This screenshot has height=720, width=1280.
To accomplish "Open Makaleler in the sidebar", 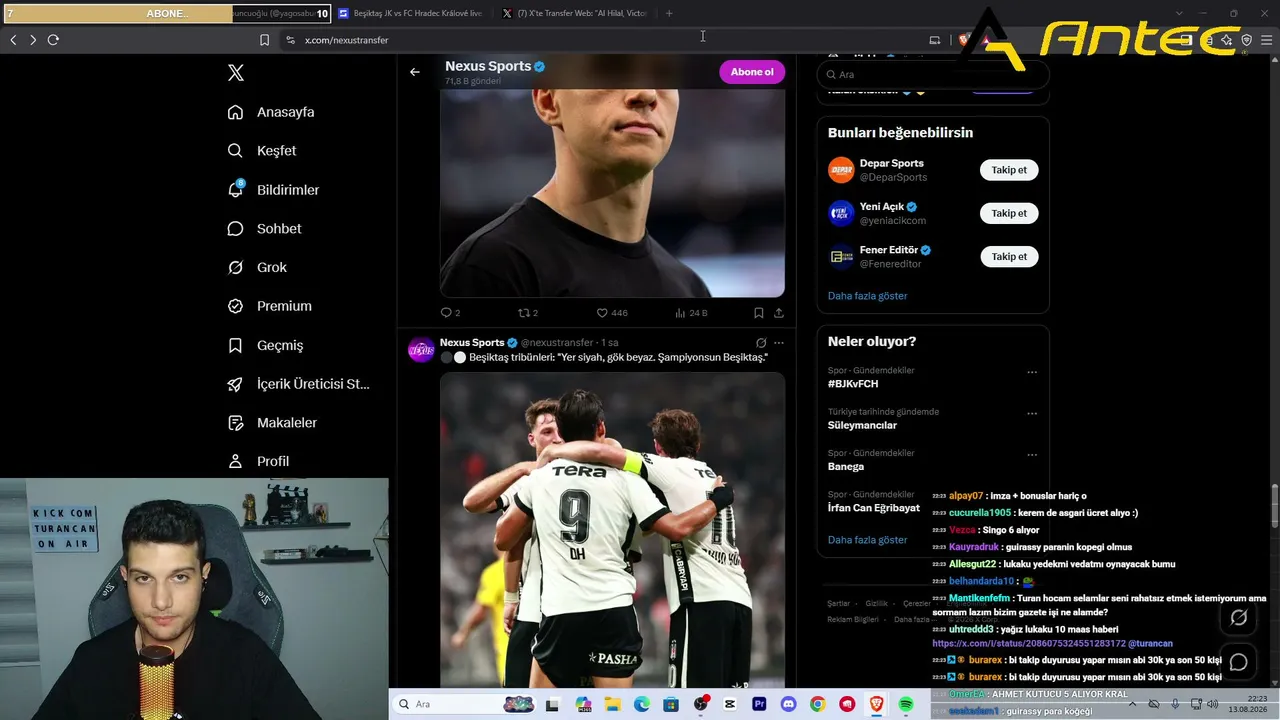I will pyautogui.click(x=272, y=423).
